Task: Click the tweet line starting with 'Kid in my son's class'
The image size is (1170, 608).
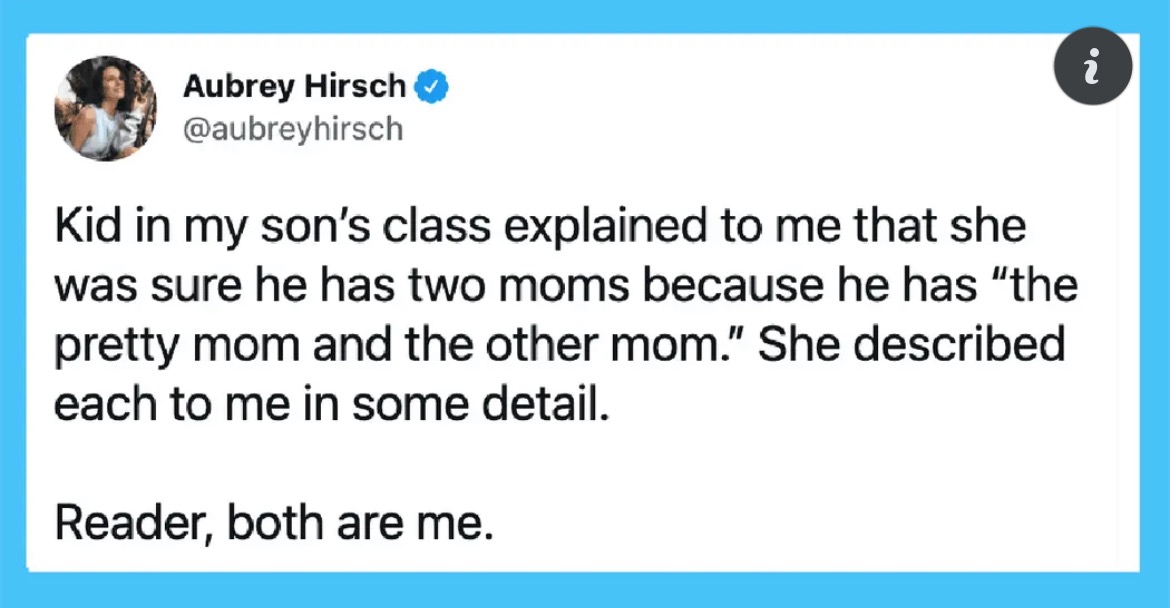Action: tap(540, 227)
